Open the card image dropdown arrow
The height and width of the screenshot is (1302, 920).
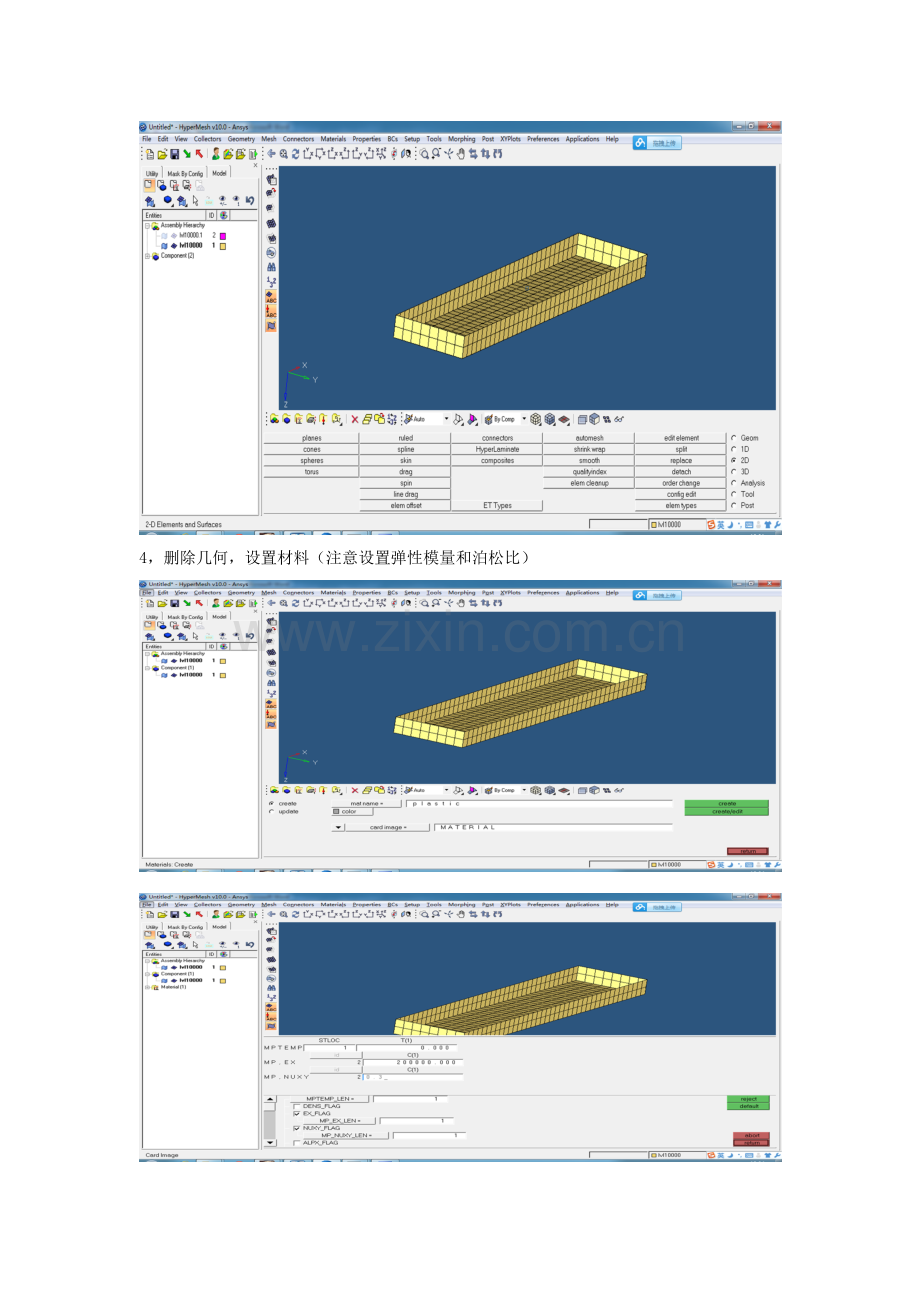coord(338,827)
